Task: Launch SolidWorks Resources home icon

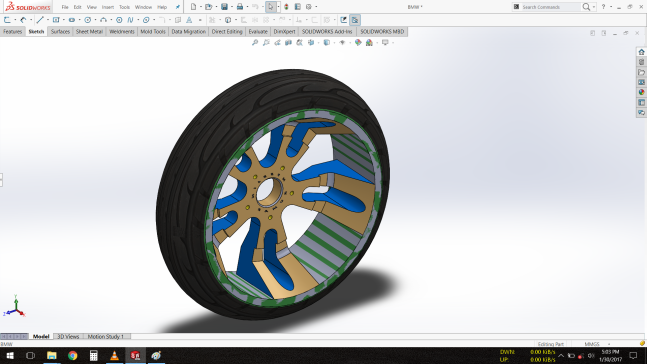Action: (x=641, y=52)
